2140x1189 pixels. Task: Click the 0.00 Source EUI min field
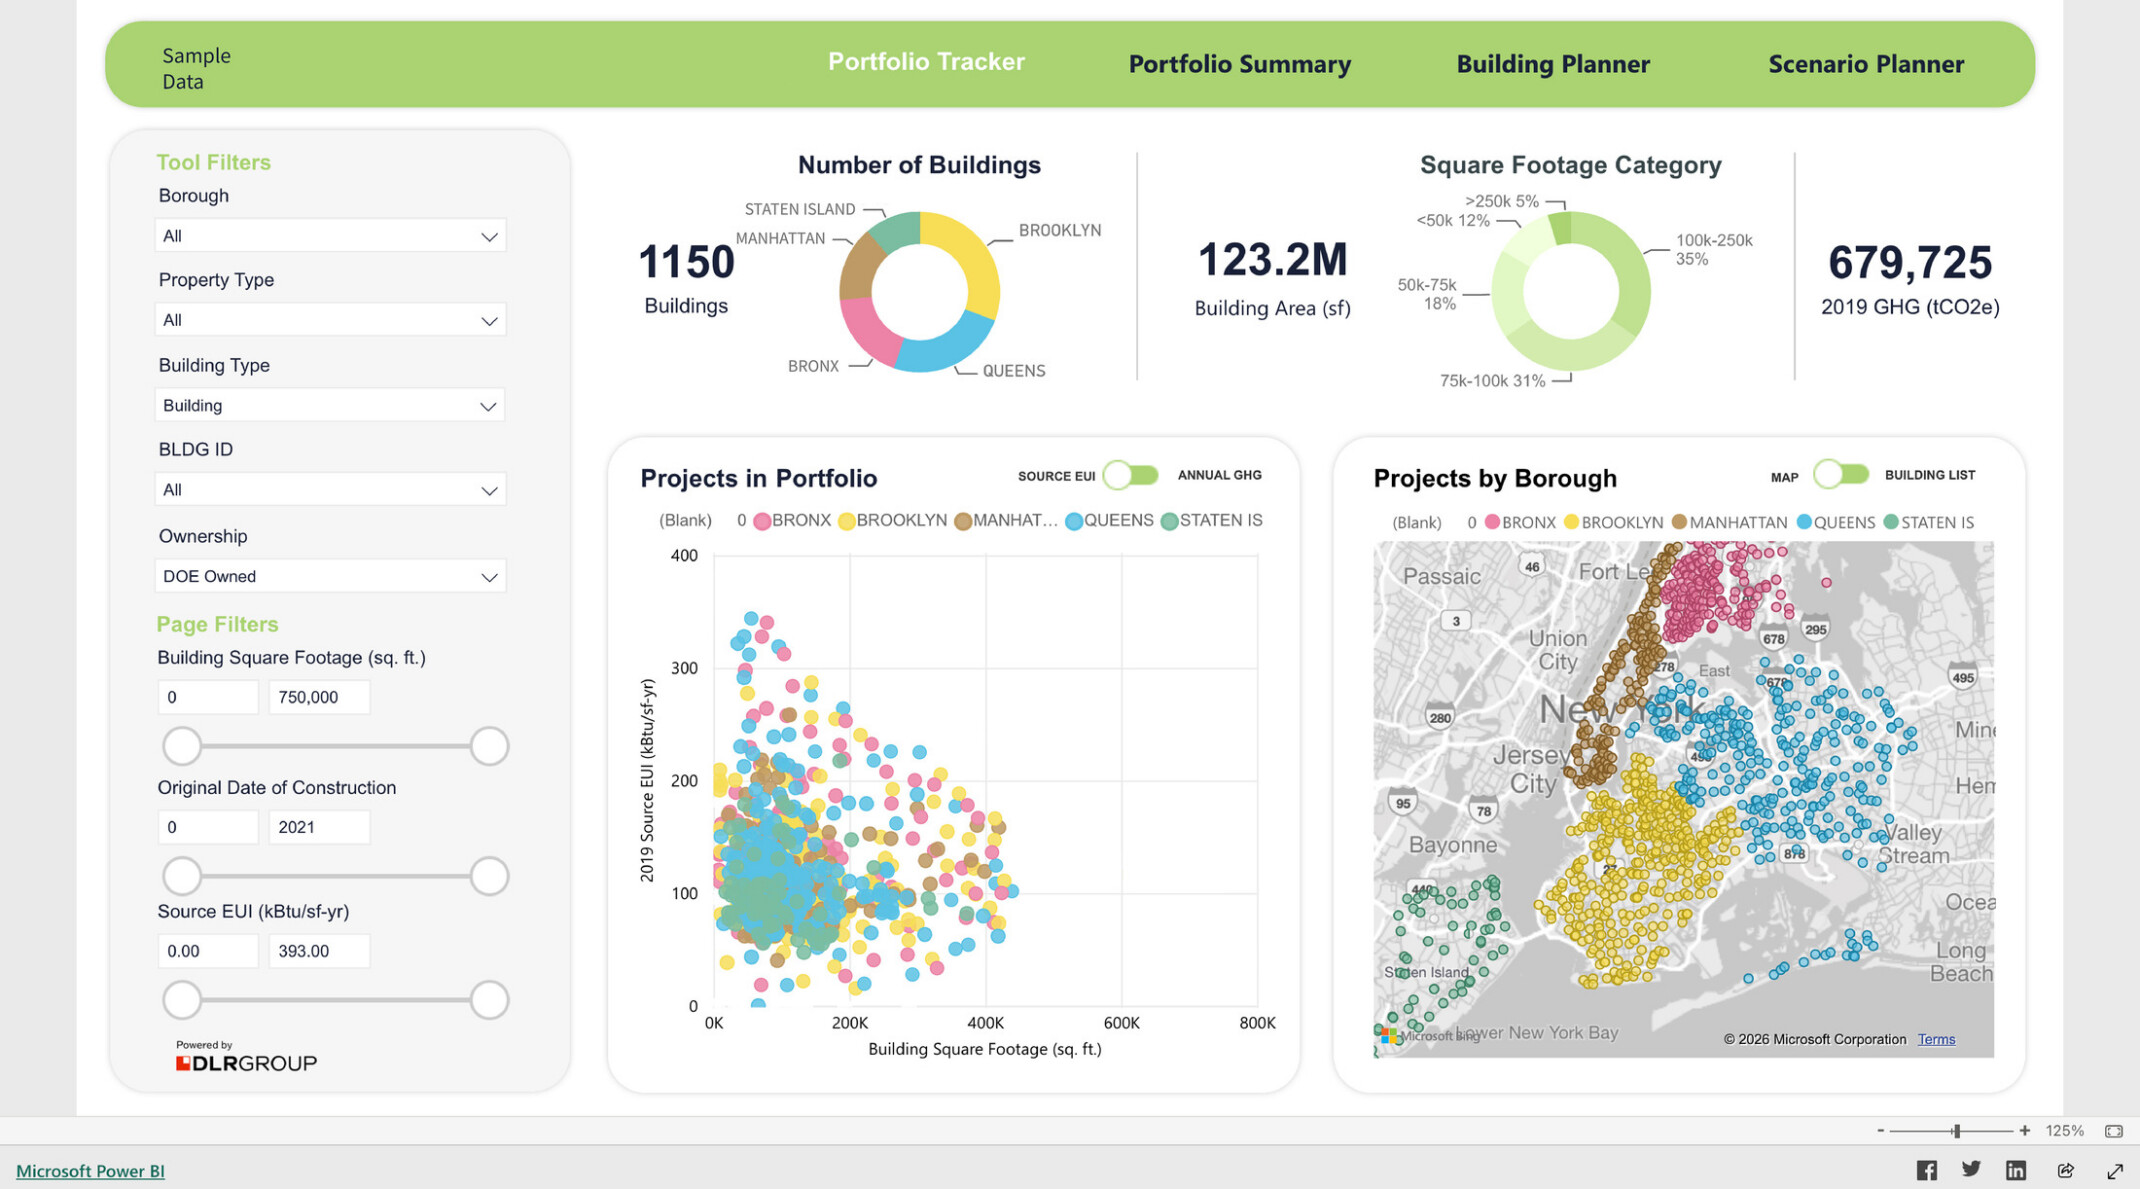[208, 951]
